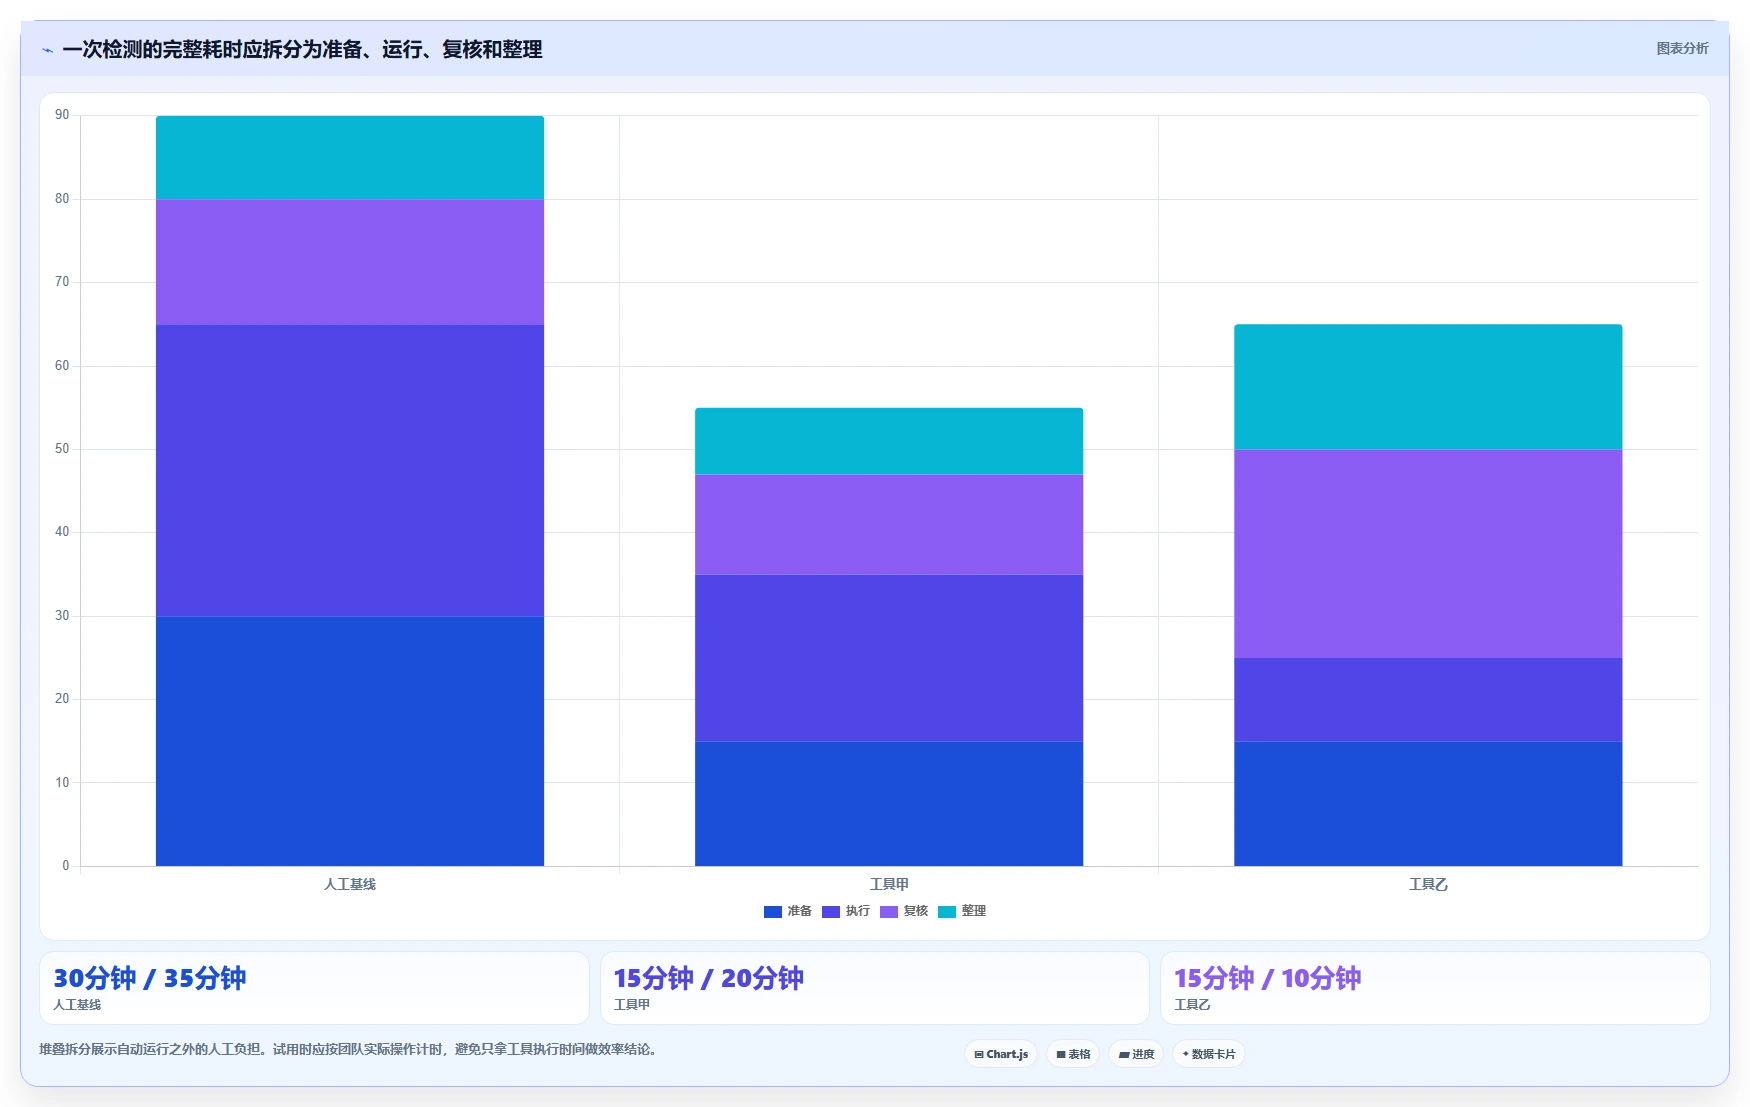Viewport: 1750px width, 1107px height.
Task: Click the 工具甲 caption in the summary card
Action: [x=632, y=1005]
